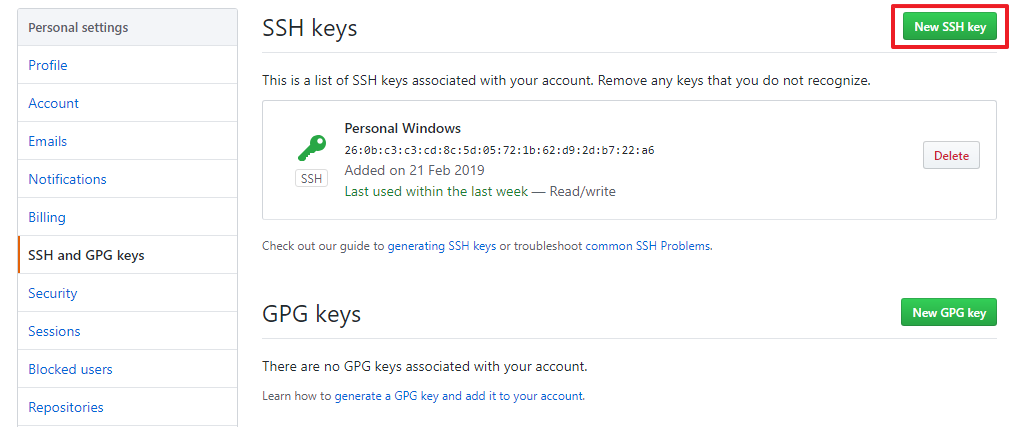1019x427 pixels.
Task: Go to Repositories settings
Action: tap(66, 408)
